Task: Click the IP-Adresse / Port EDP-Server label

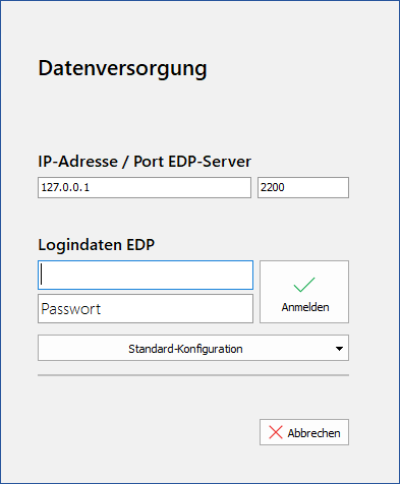Action: (144, 162)
